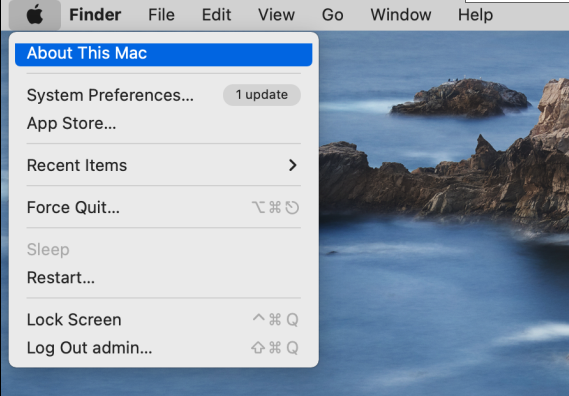The width and height of the screenshot is (569, 396).
Task: Choose About This Mac
Action: coord(164,54)
